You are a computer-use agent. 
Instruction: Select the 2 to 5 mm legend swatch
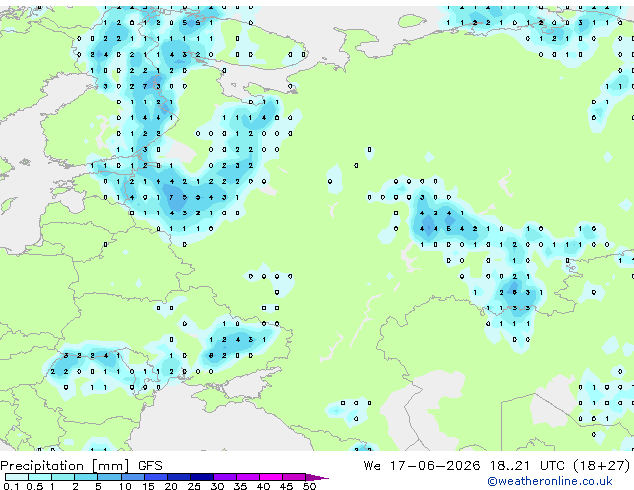coord(86,477)
